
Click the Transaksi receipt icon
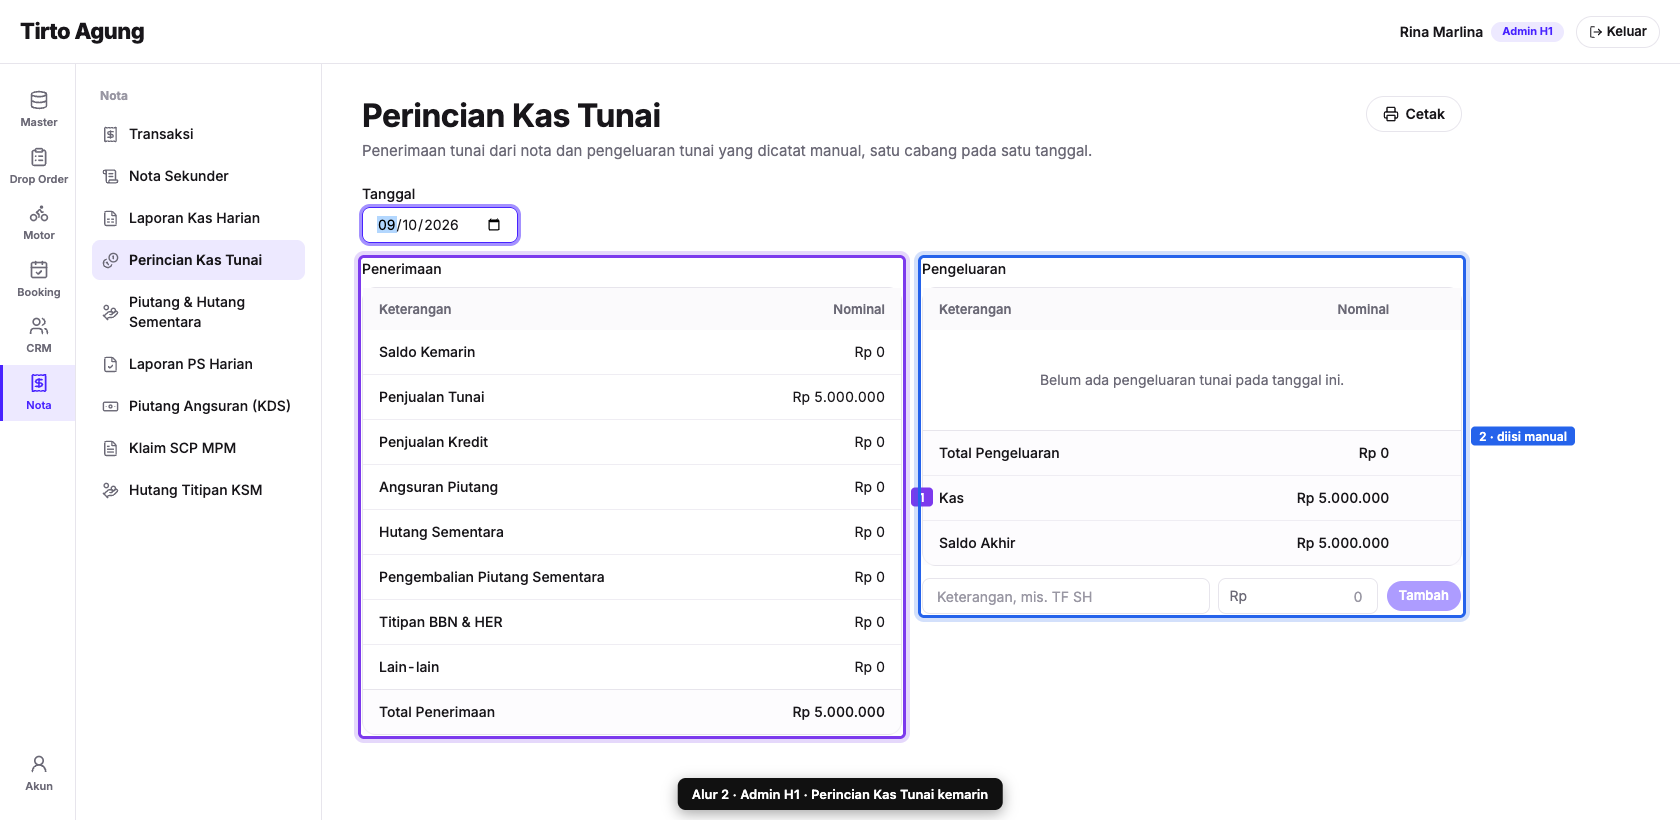(111, 134)
